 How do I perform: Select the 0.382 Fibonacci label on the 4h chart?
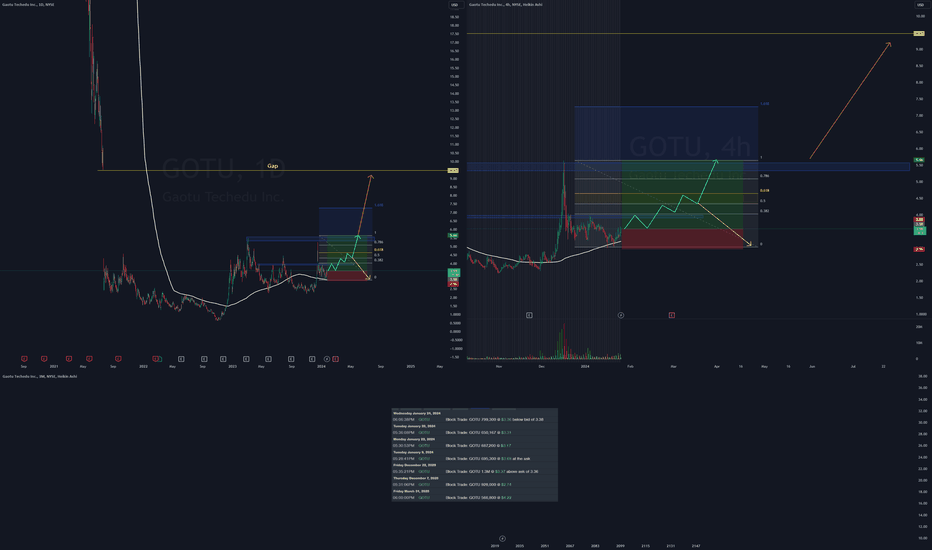[764, 211]
